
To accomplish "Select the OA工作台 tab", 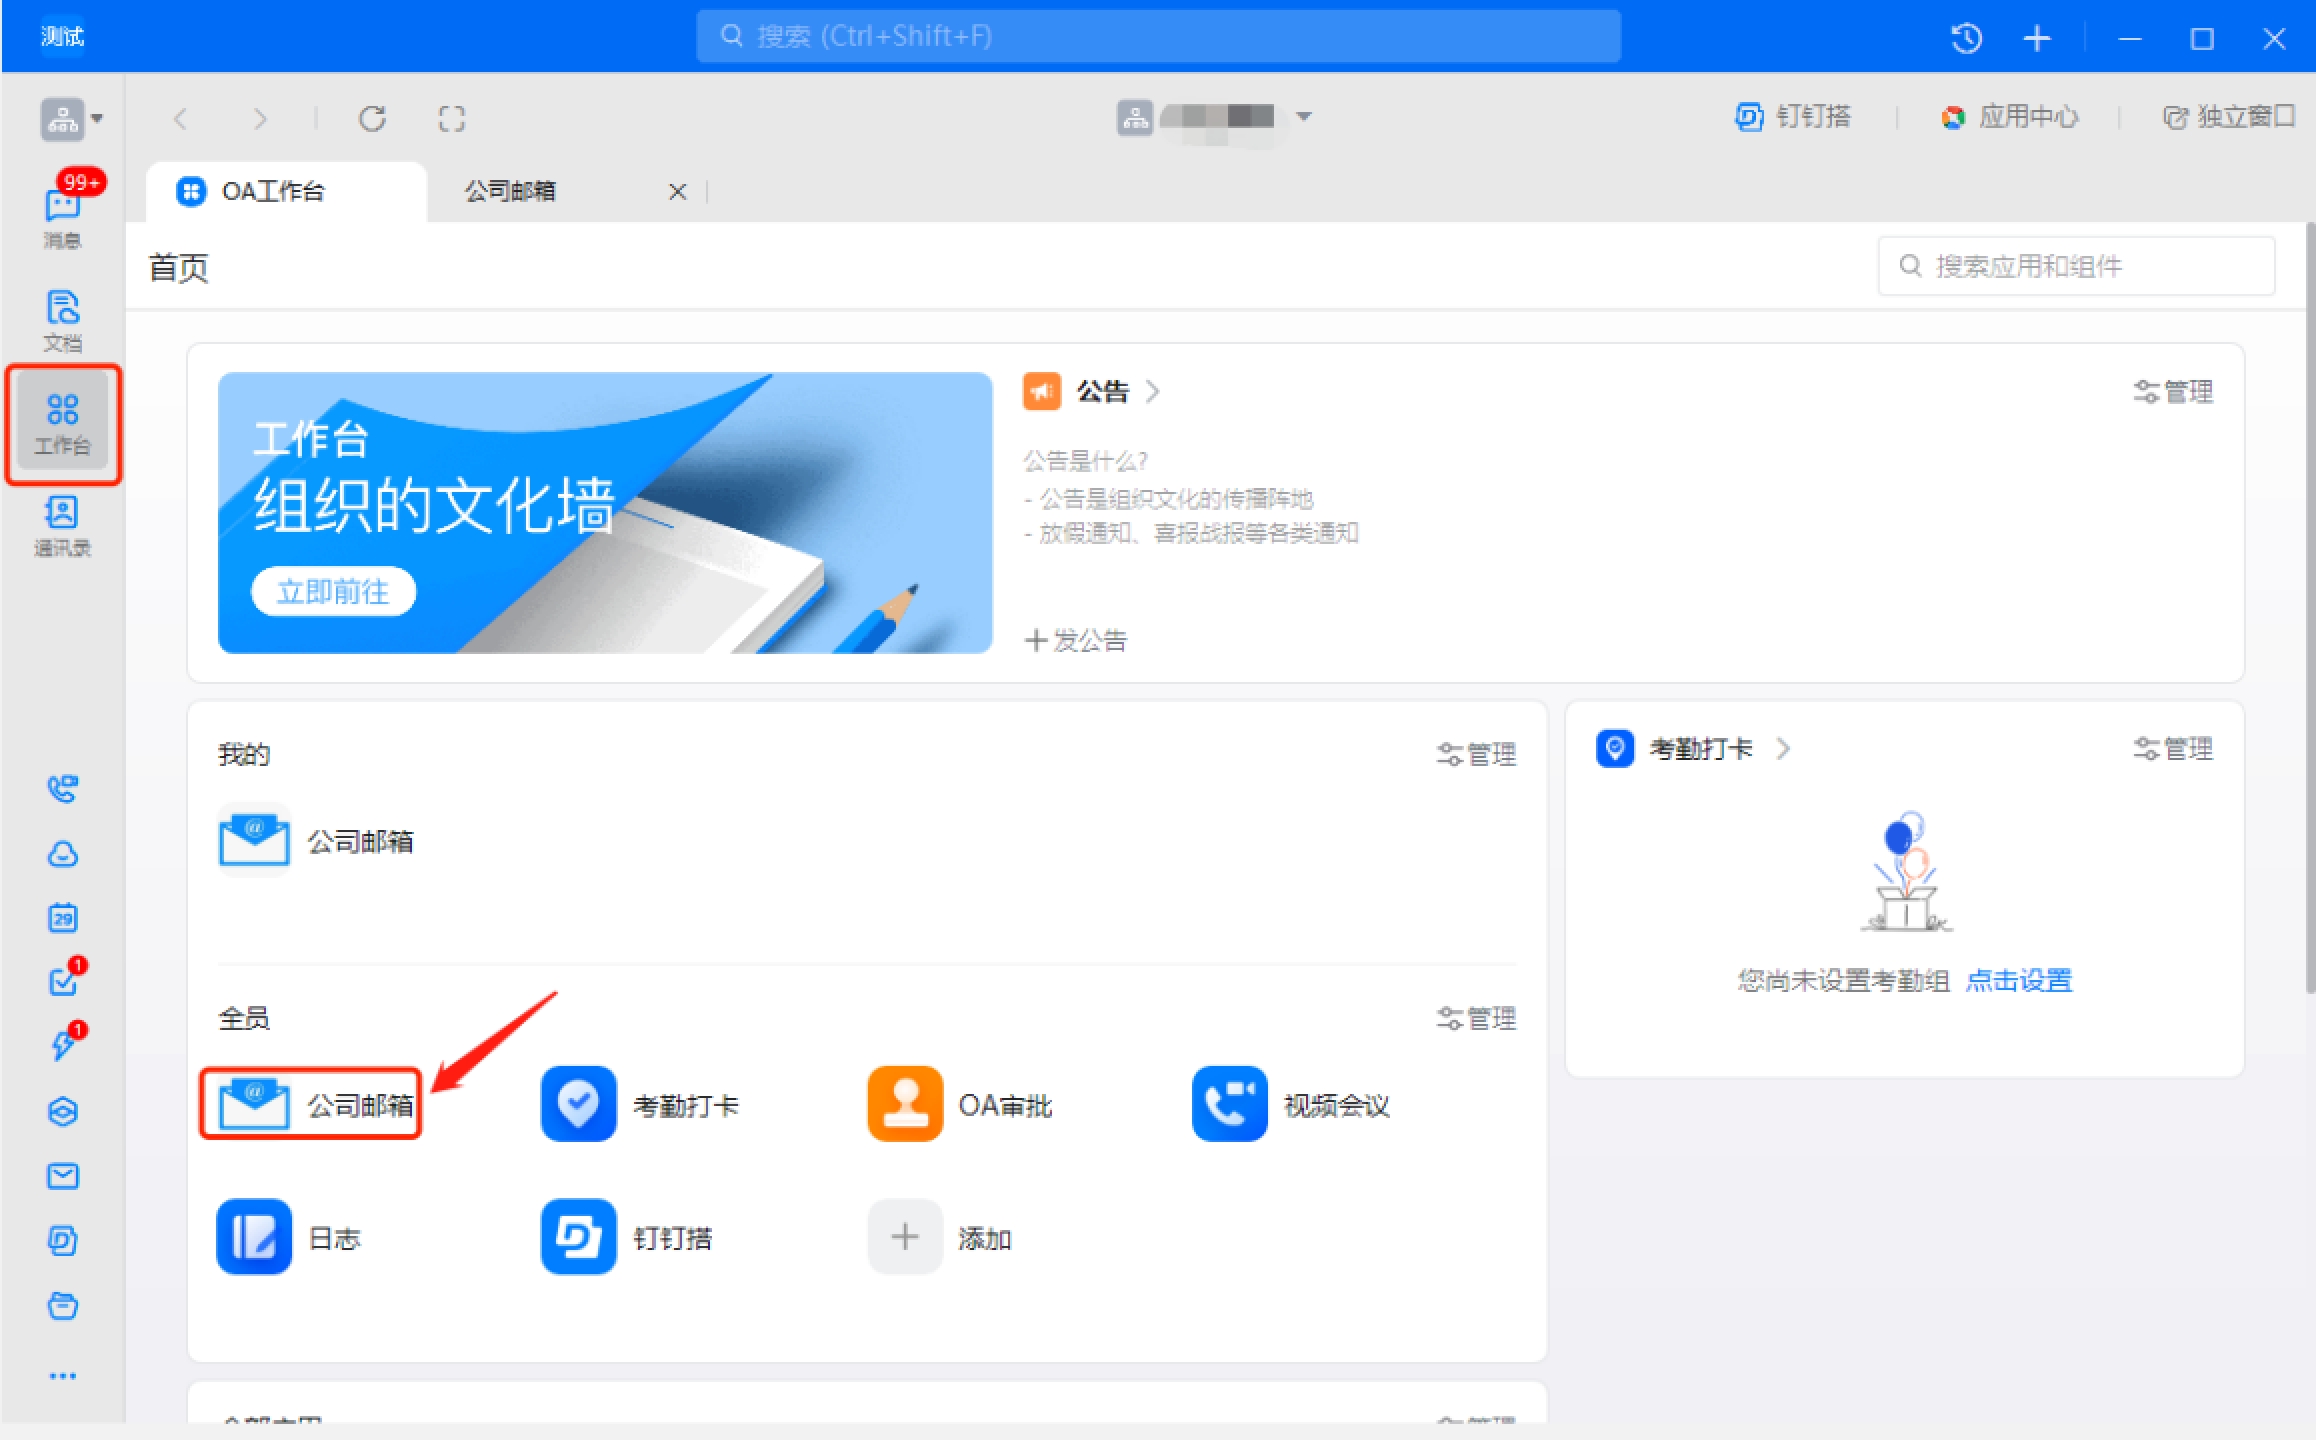I will click(x=272, y=191).
